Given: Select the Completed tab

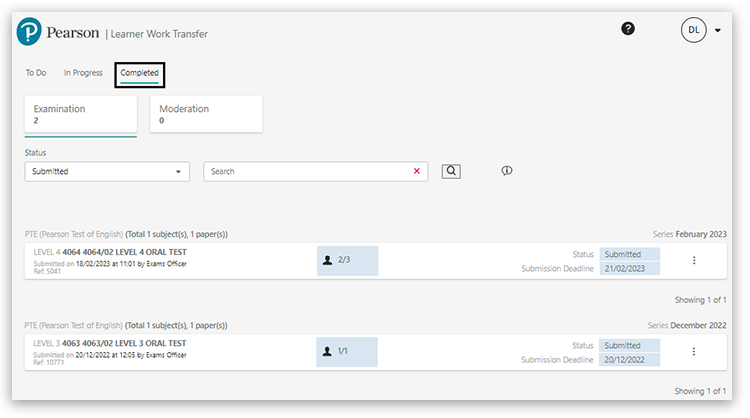Looking at the screenshot, I should click(139, 74).
